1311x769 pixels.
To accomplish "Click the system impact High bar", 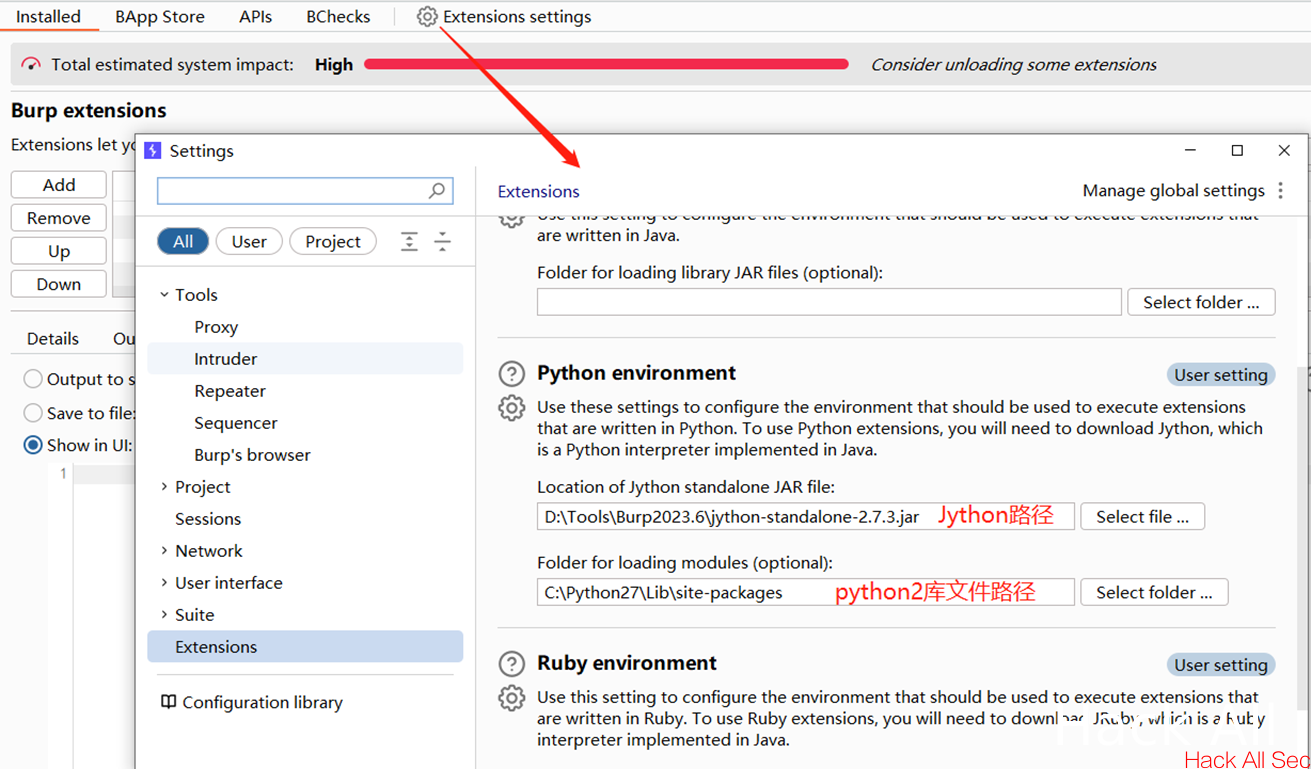I will (606, 64).
